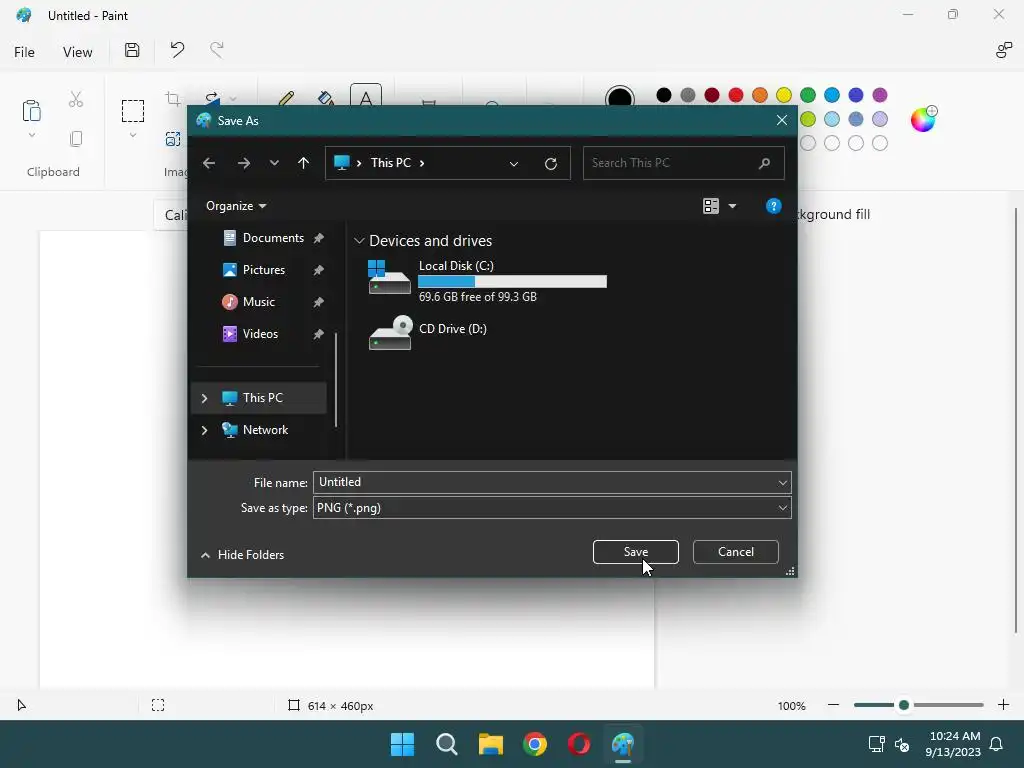Image resolution: width=1024 pixels, height=768 pixels.
Task: Open Edit colors wheel in Paint
Action: pyautogui.click(x=923, y=120)
